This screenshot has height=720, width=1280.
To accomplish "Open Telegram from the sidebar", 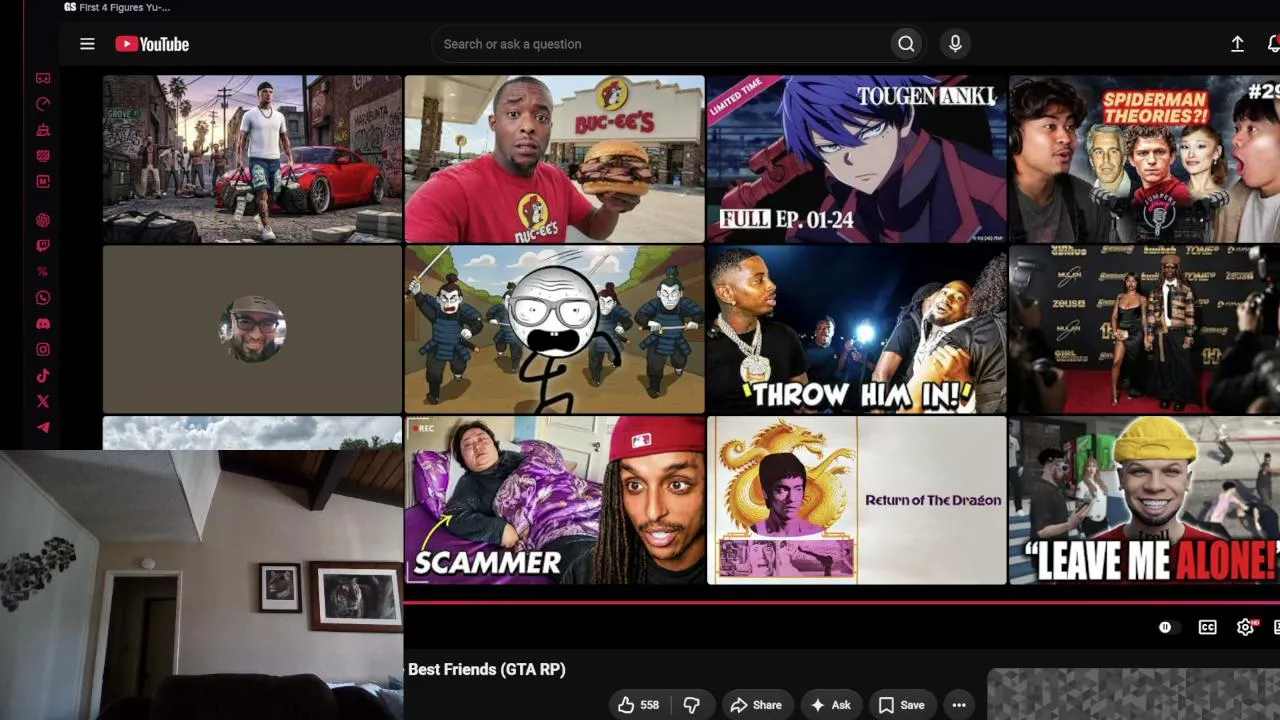I will coord(43,428).
